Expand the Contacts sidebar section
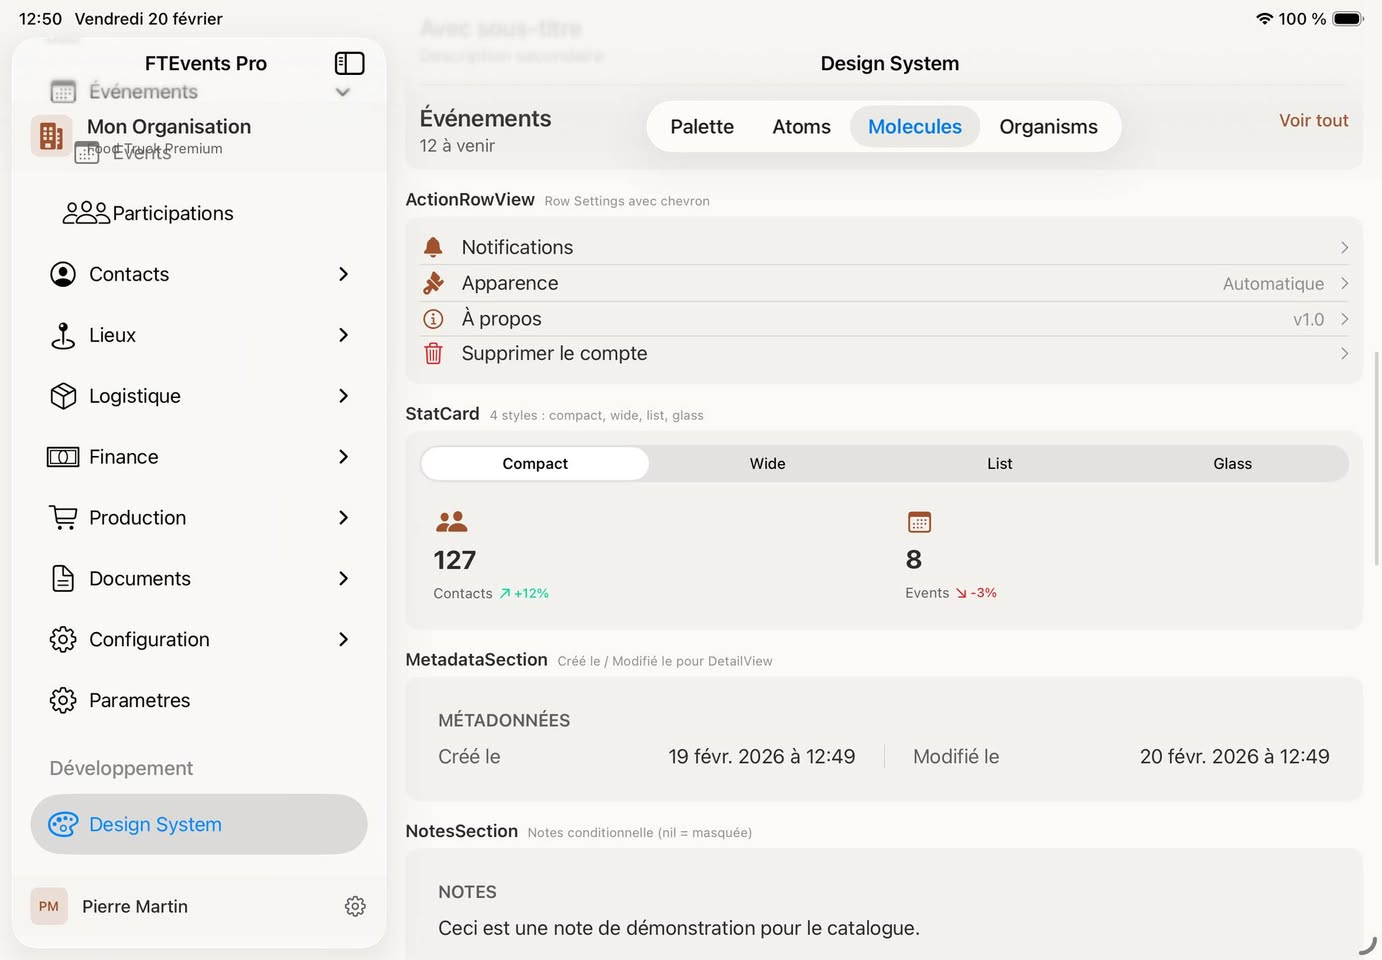This screenshot has width=1382, height=960. (343, 274)
